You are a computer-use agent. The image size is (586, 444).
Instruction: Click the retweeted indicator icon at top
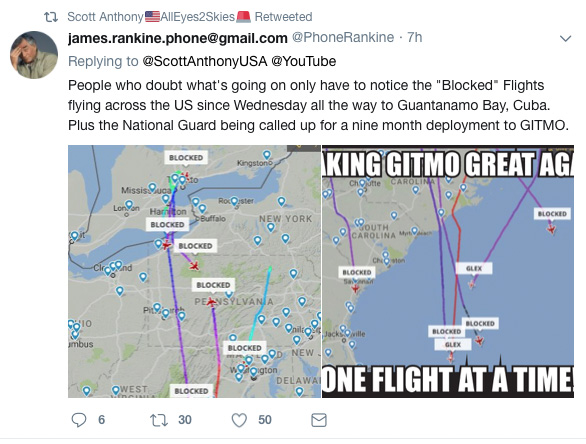click(51, 17)
